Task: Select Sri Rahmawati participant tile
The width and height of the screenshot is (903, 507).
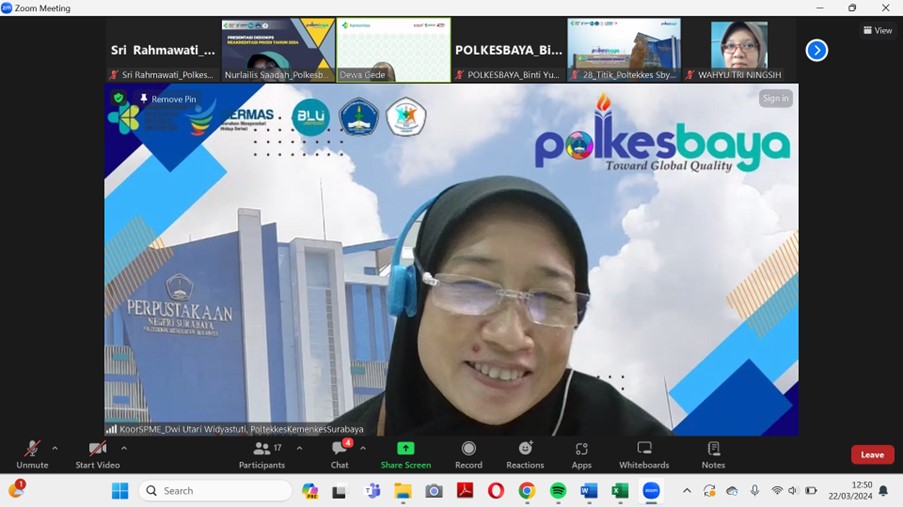Action: click(x=162, y=50)
